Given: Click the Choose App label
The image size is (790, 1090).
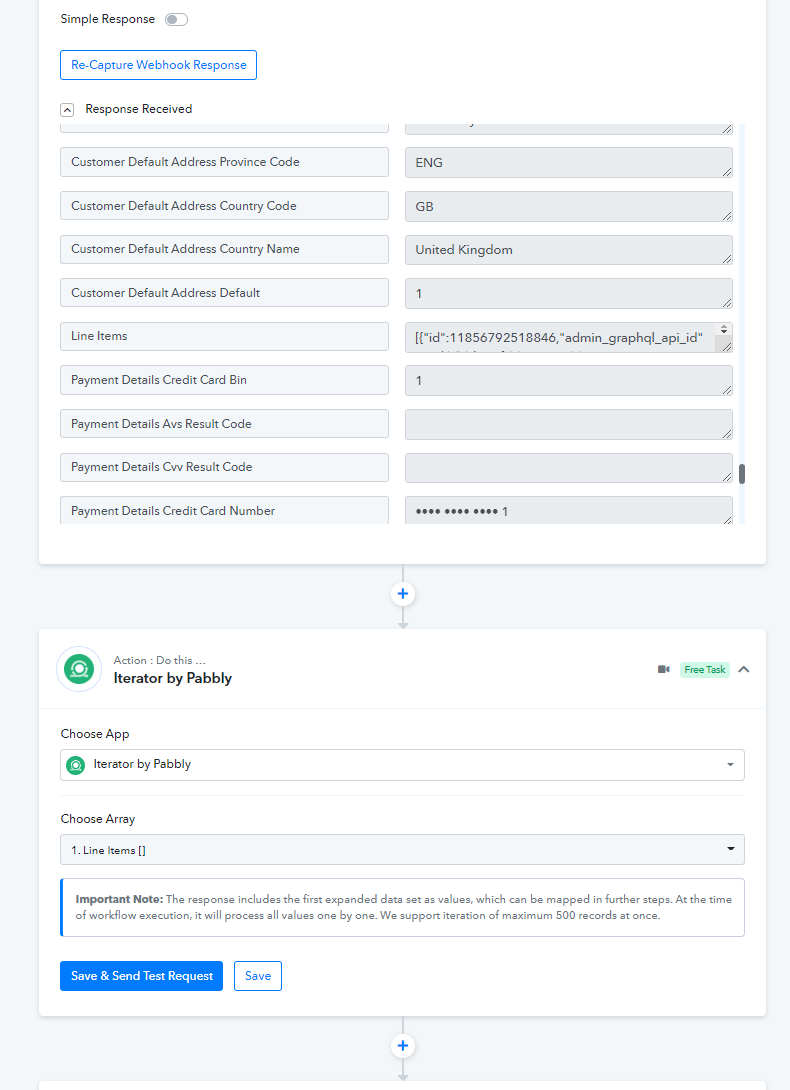Looking at the screenshot, I should (x=95, y=734).
